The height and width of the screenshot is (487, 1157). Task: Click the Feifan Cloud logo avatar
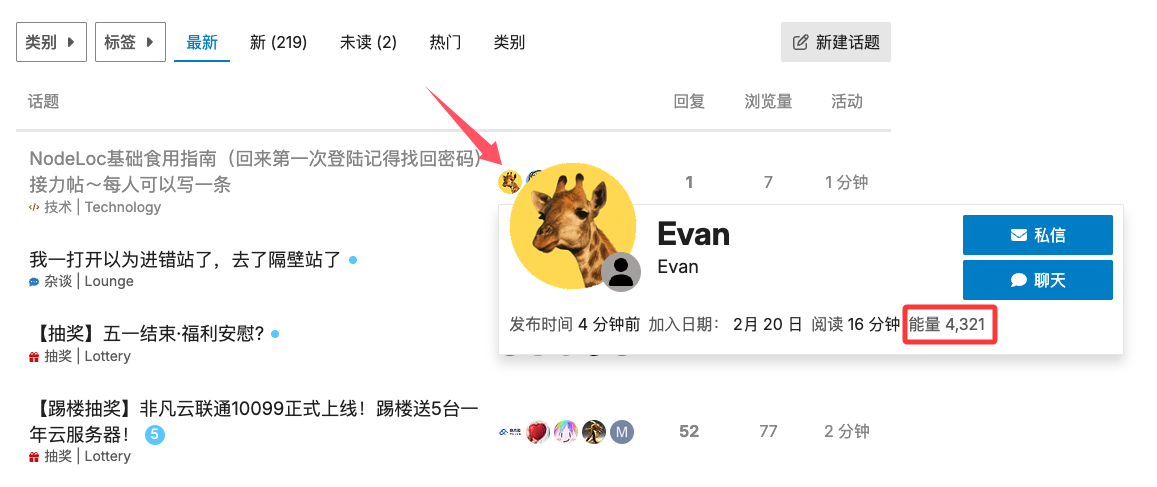[511, 432]
